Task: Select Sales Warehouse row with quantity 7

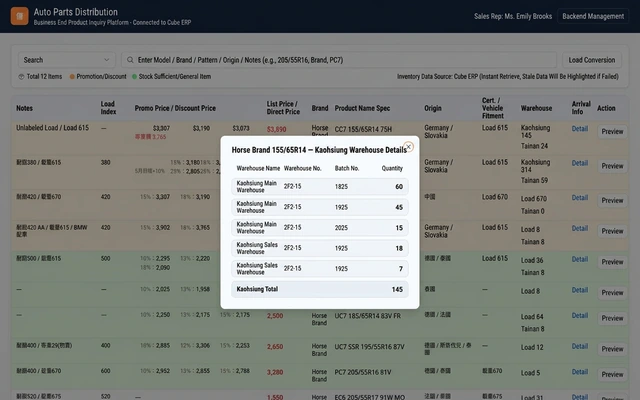Action: tap(320, 269)
